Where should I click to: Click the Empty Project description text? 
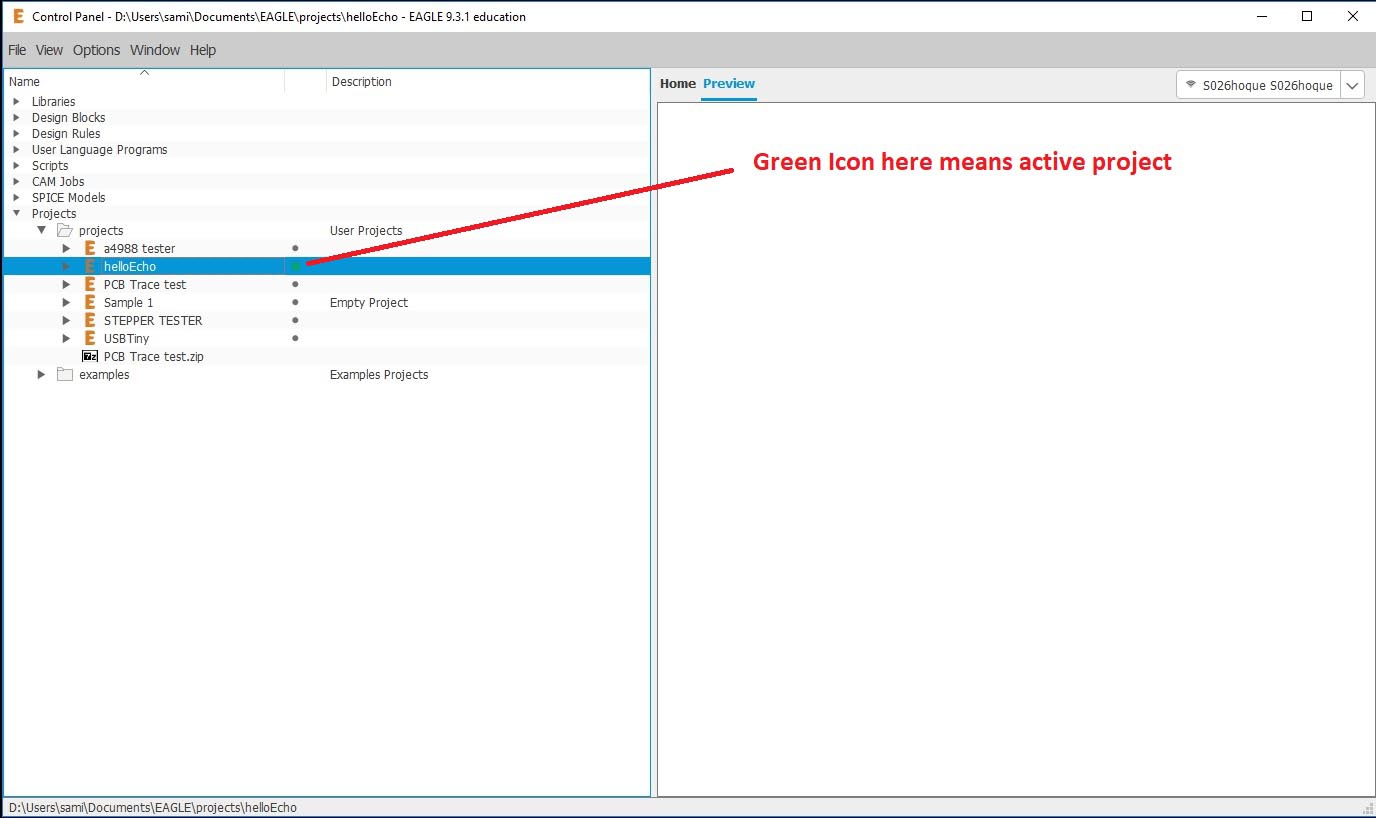(369, 302)
